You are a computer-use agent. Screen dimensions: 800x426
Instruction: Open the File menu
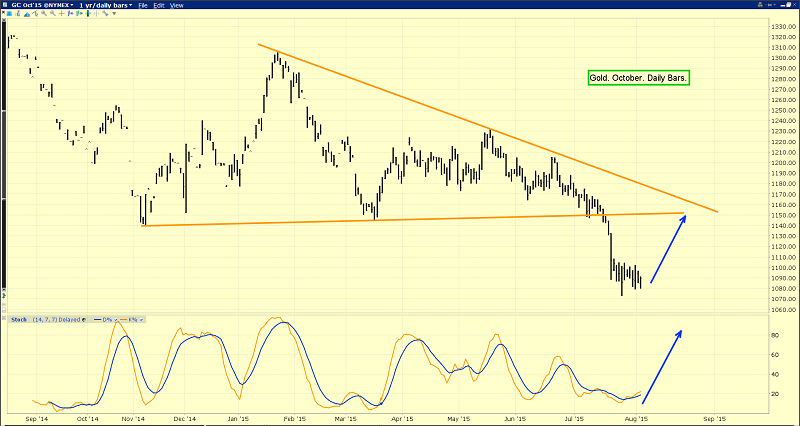pyautogui.click(x=144, y=6)
